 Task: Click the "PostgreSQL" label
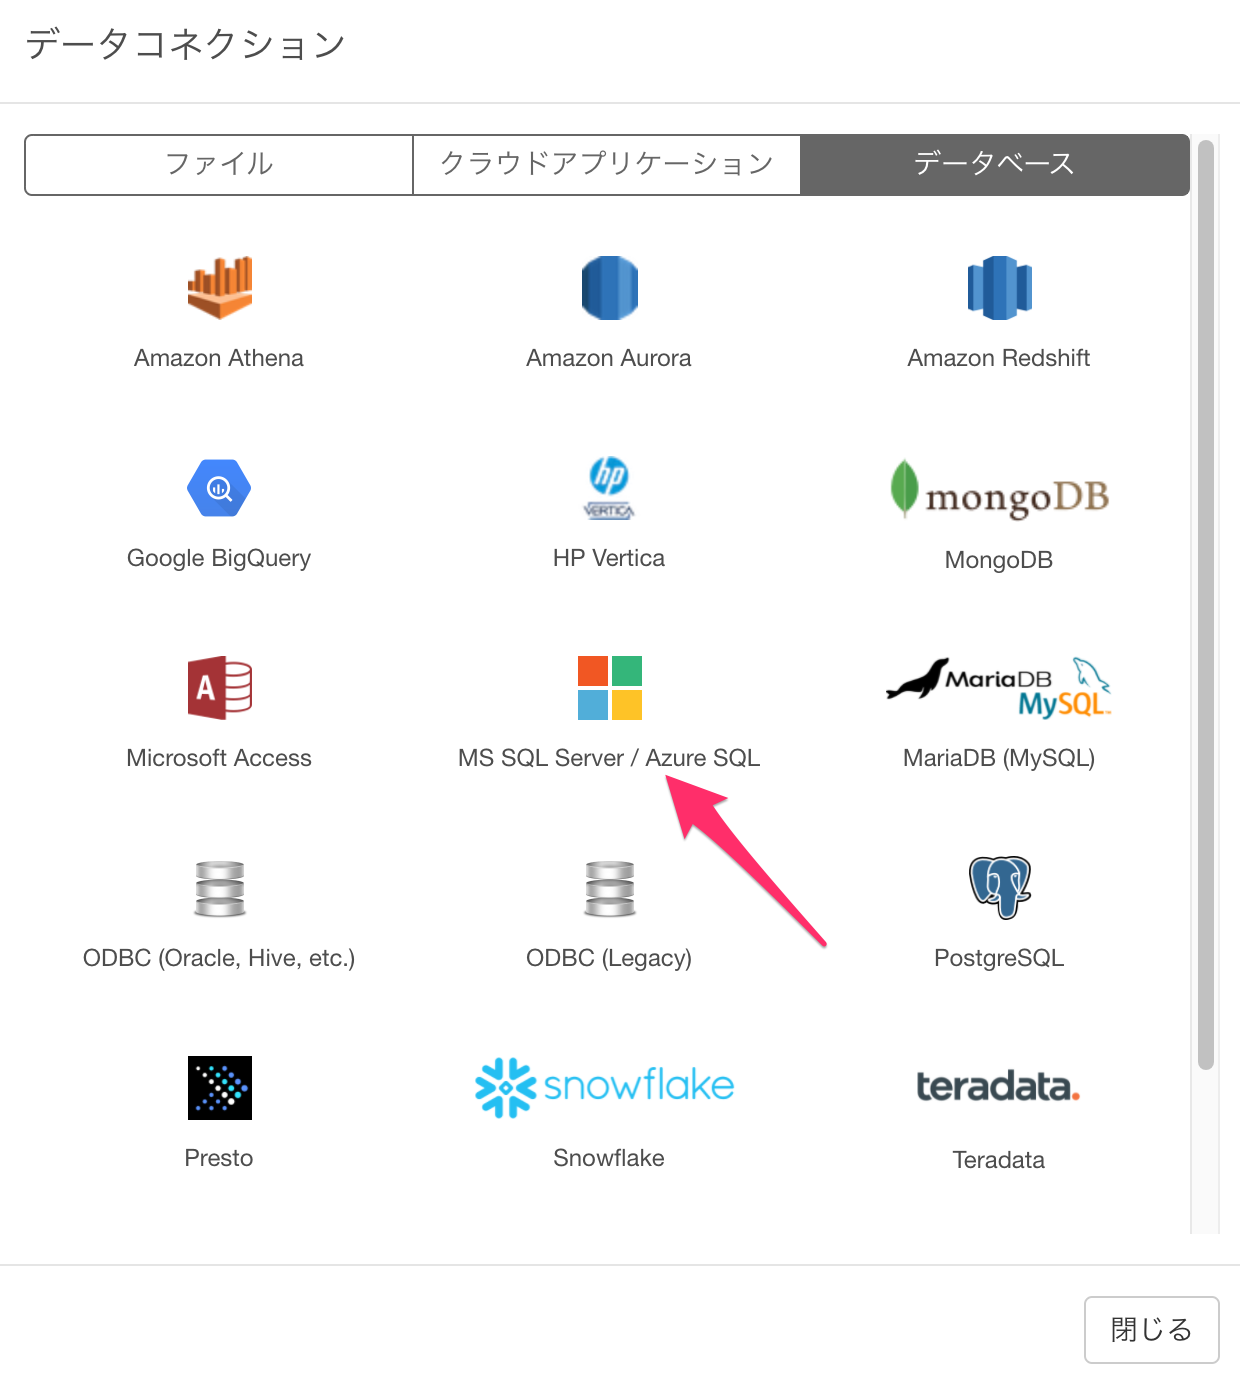click(999, 958)
